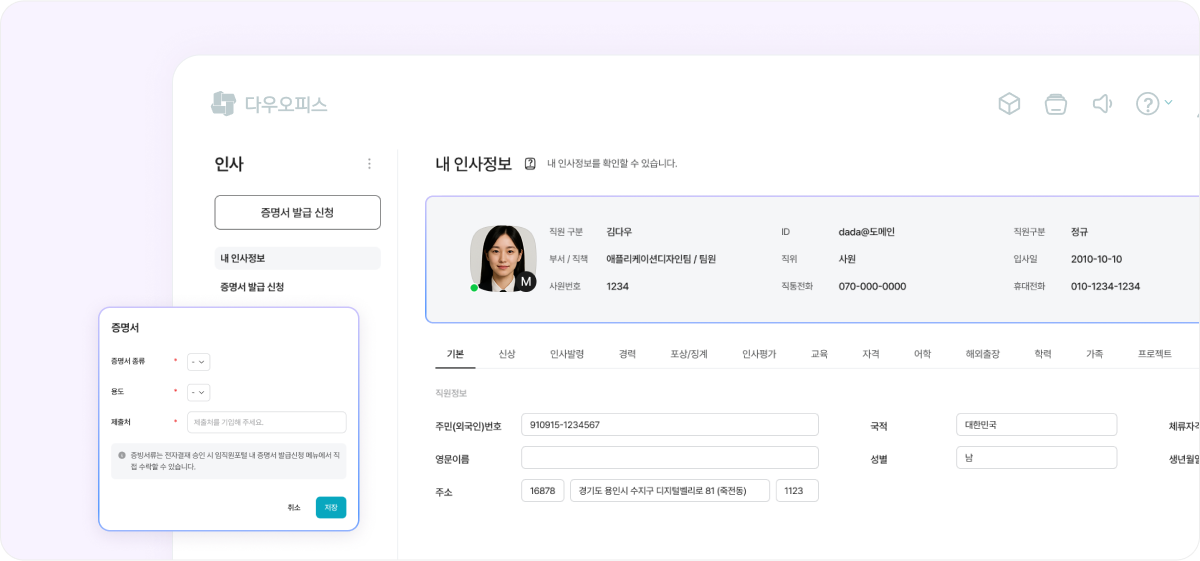Image resolution: width=1200 pixels, height=561 pixels.
Task: Switch to the 가족 tab
Action: (1095, 354)
